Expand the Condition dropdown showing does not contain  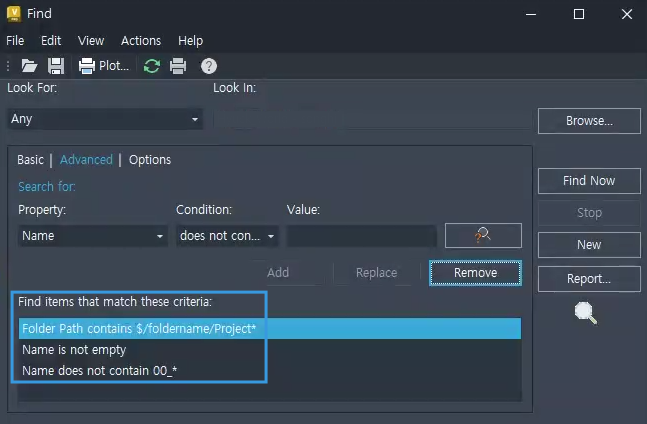pos(227,236)
